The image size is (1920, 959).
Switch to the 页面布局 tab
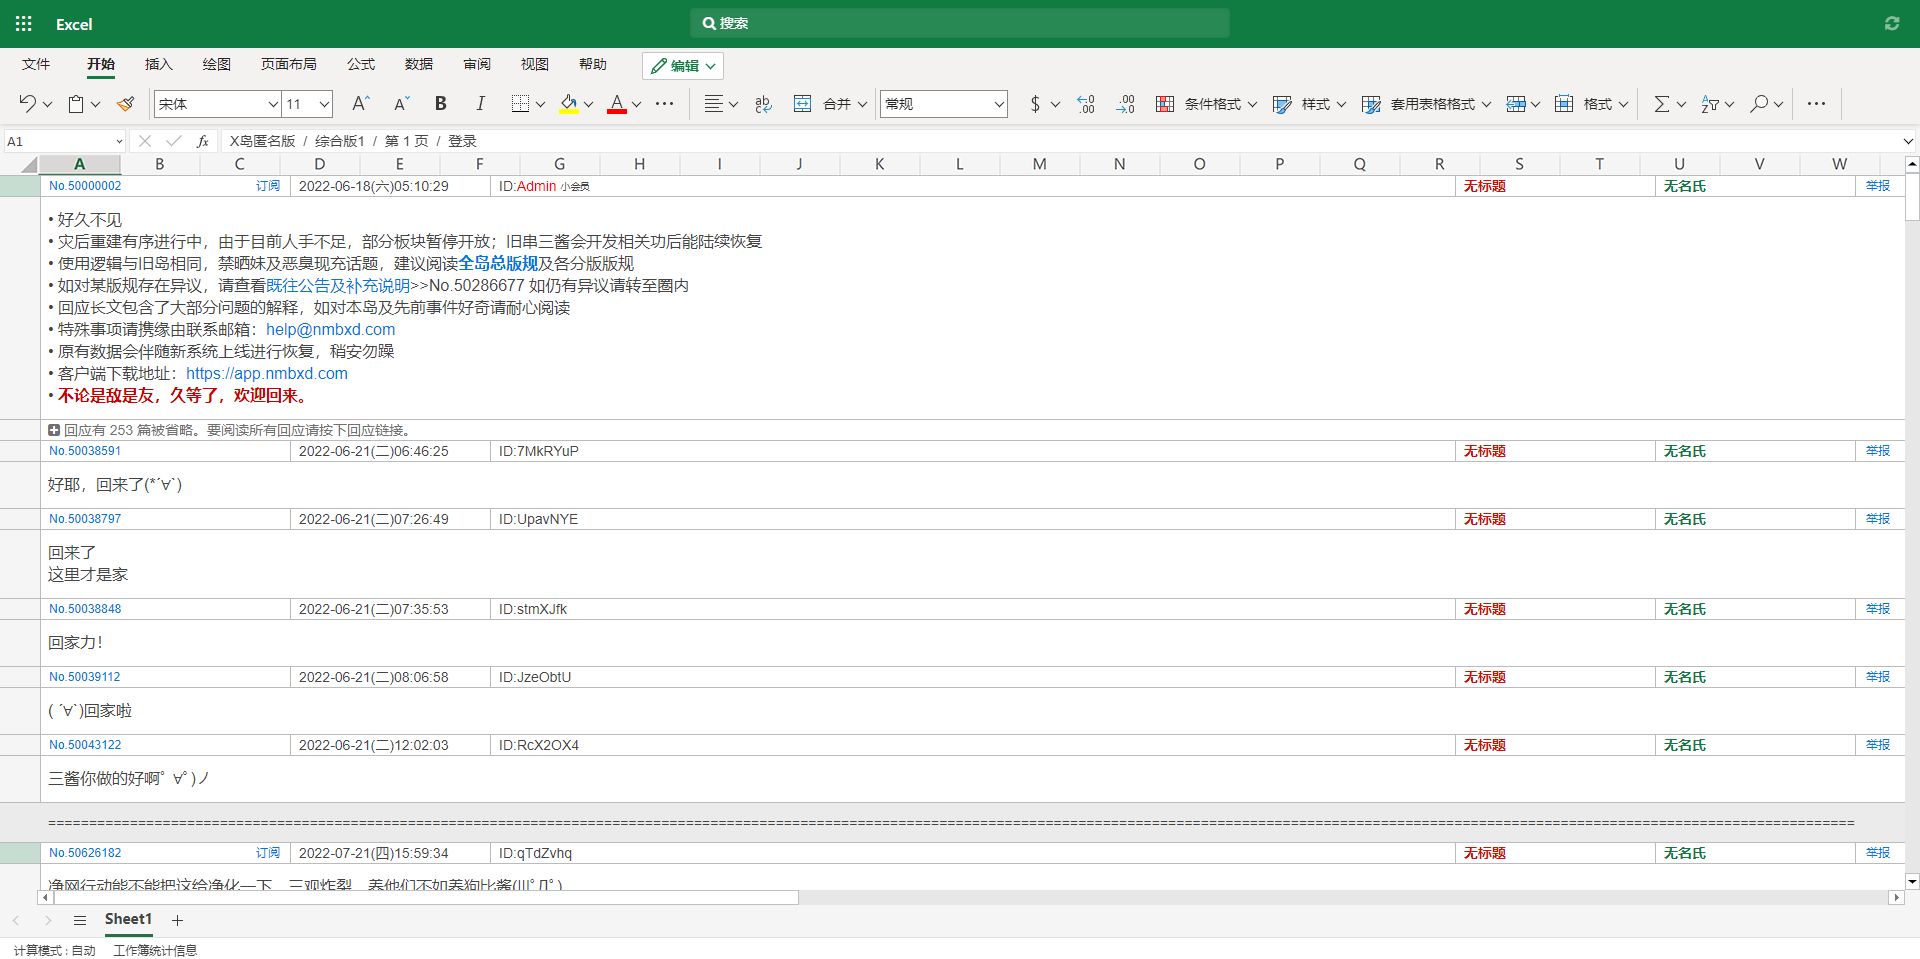point(289,64)
